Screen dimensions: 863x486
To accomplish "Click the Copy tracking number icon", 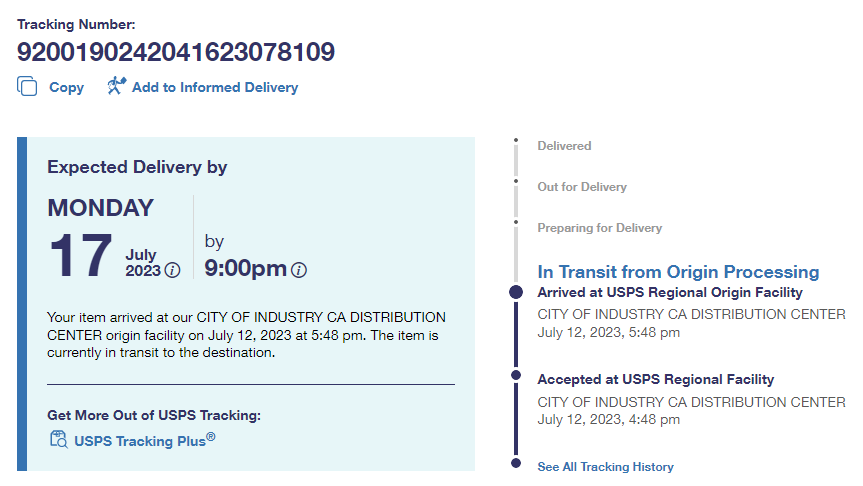I will 27,87.
